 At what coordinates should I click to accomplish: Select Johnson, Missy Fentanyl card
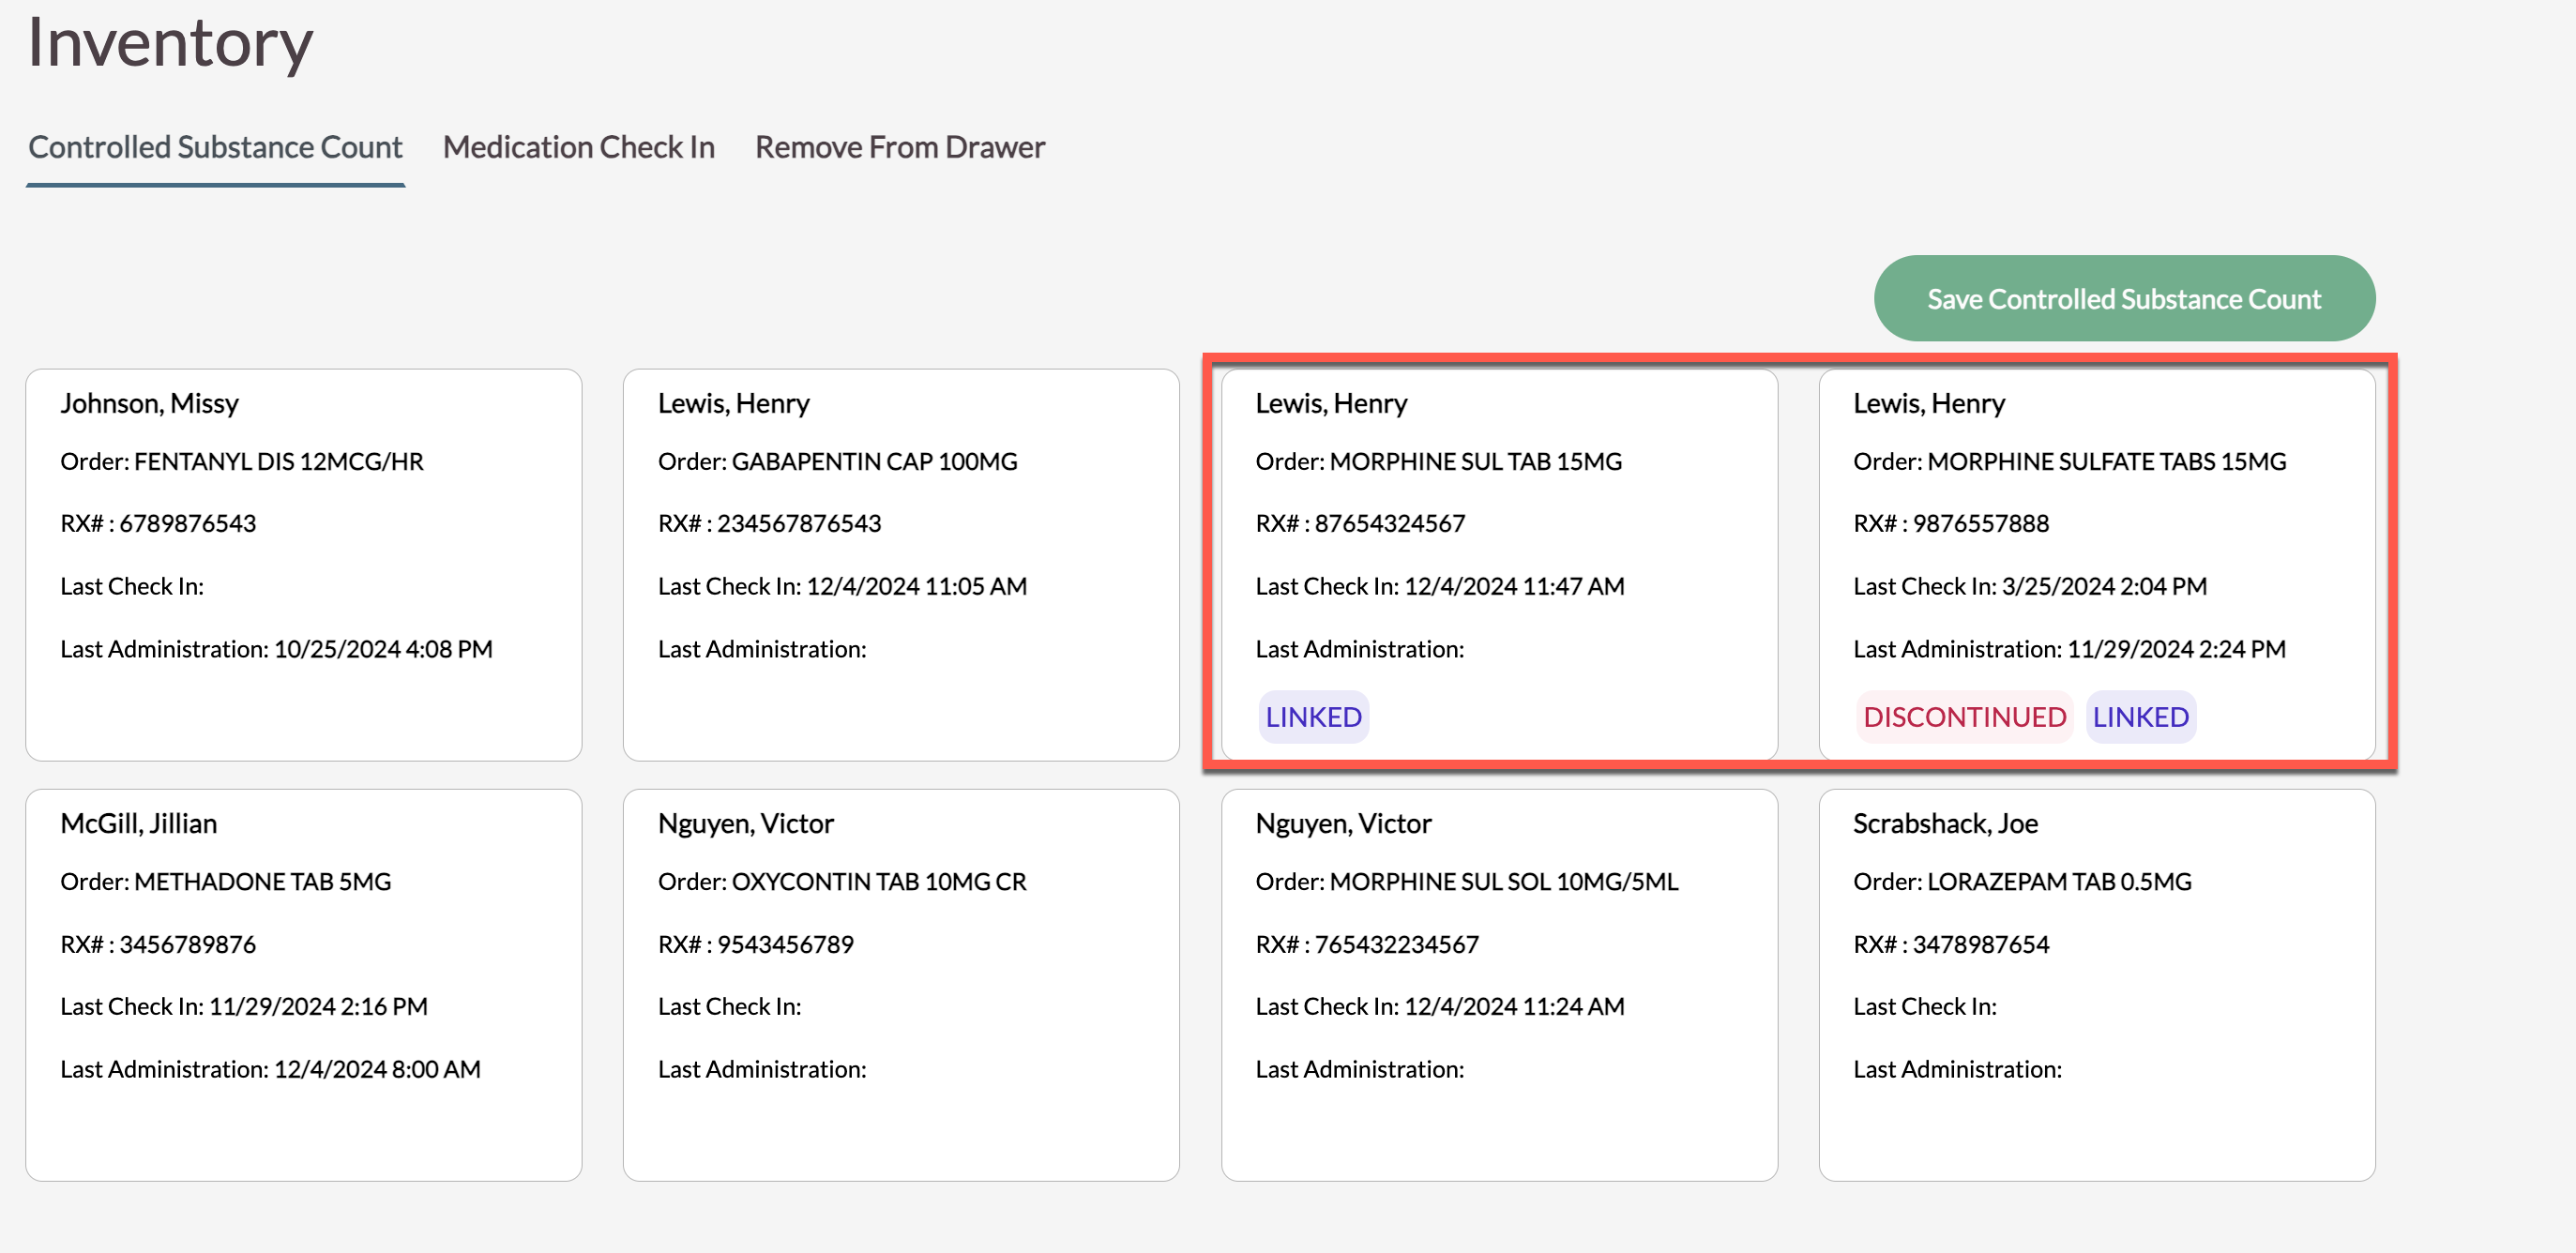[x=303, y=564]
